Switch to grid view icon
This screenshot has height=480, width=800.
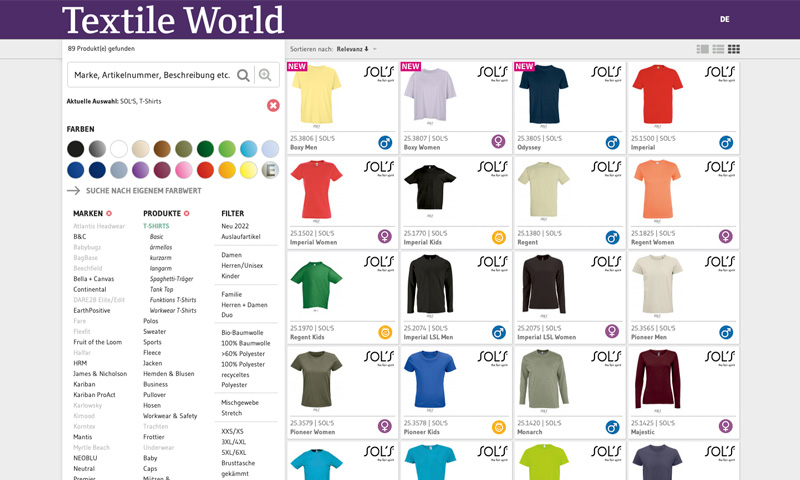point(734,49)
